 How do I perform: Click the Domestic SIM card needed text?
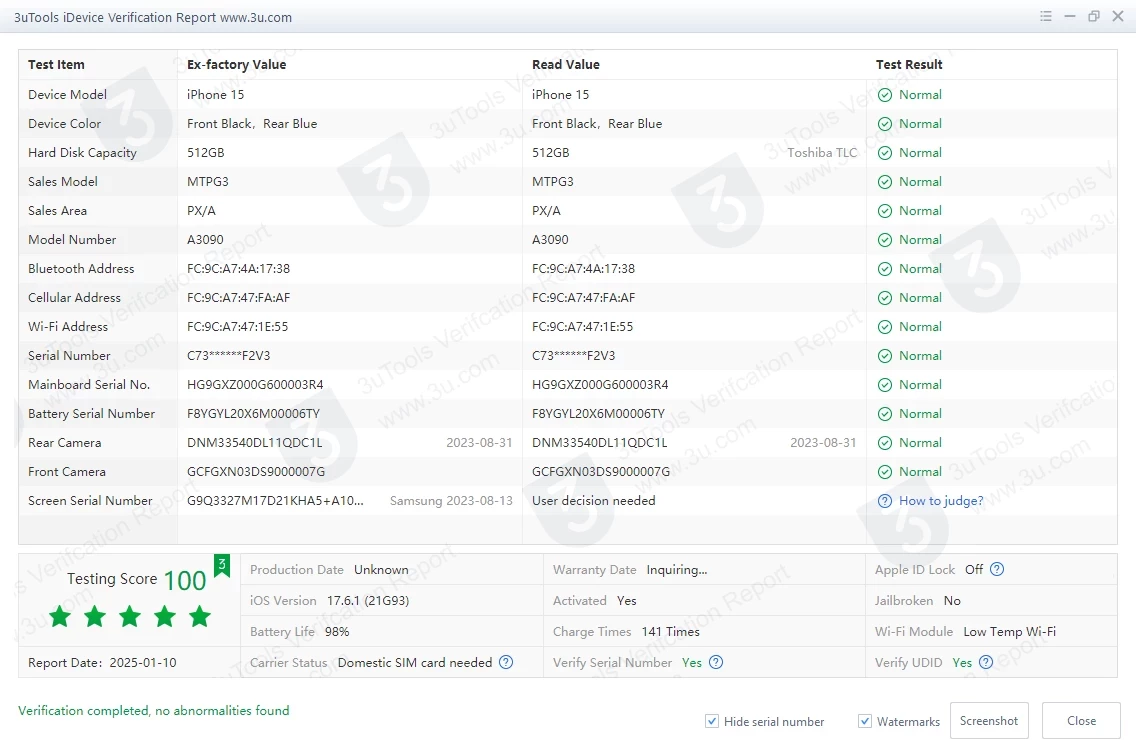point(415,662)
